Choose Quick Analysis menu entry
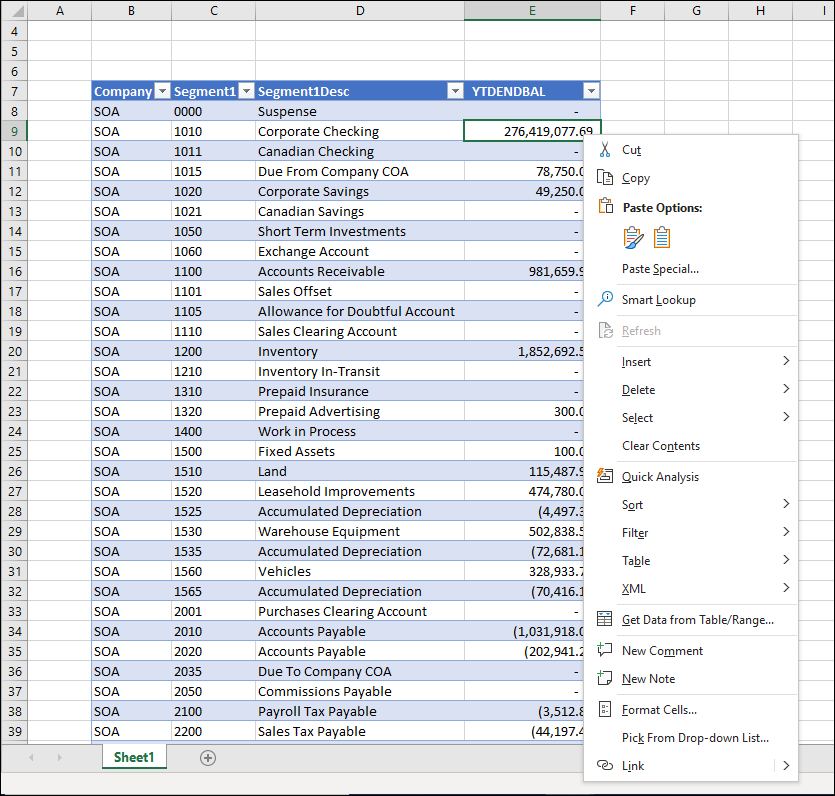 coord(660,477)
